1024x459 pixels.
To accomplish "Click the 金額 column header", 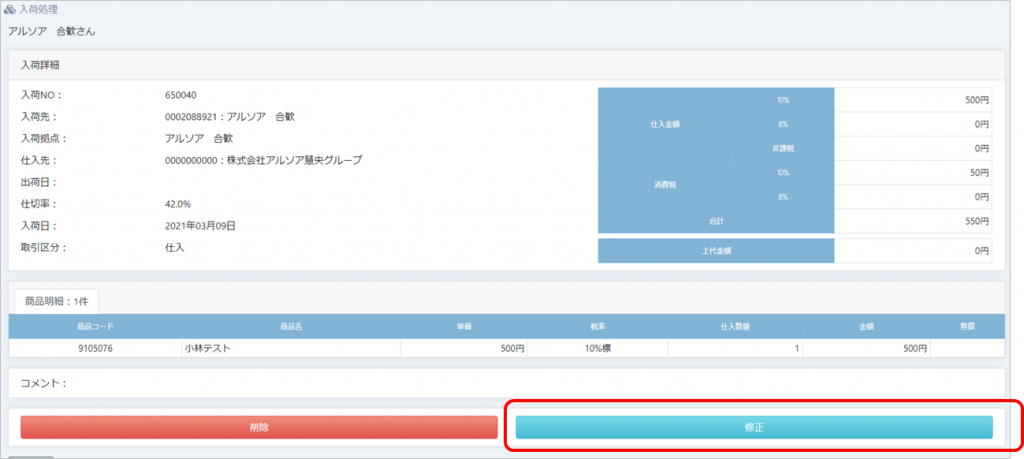I will [865, 326].
